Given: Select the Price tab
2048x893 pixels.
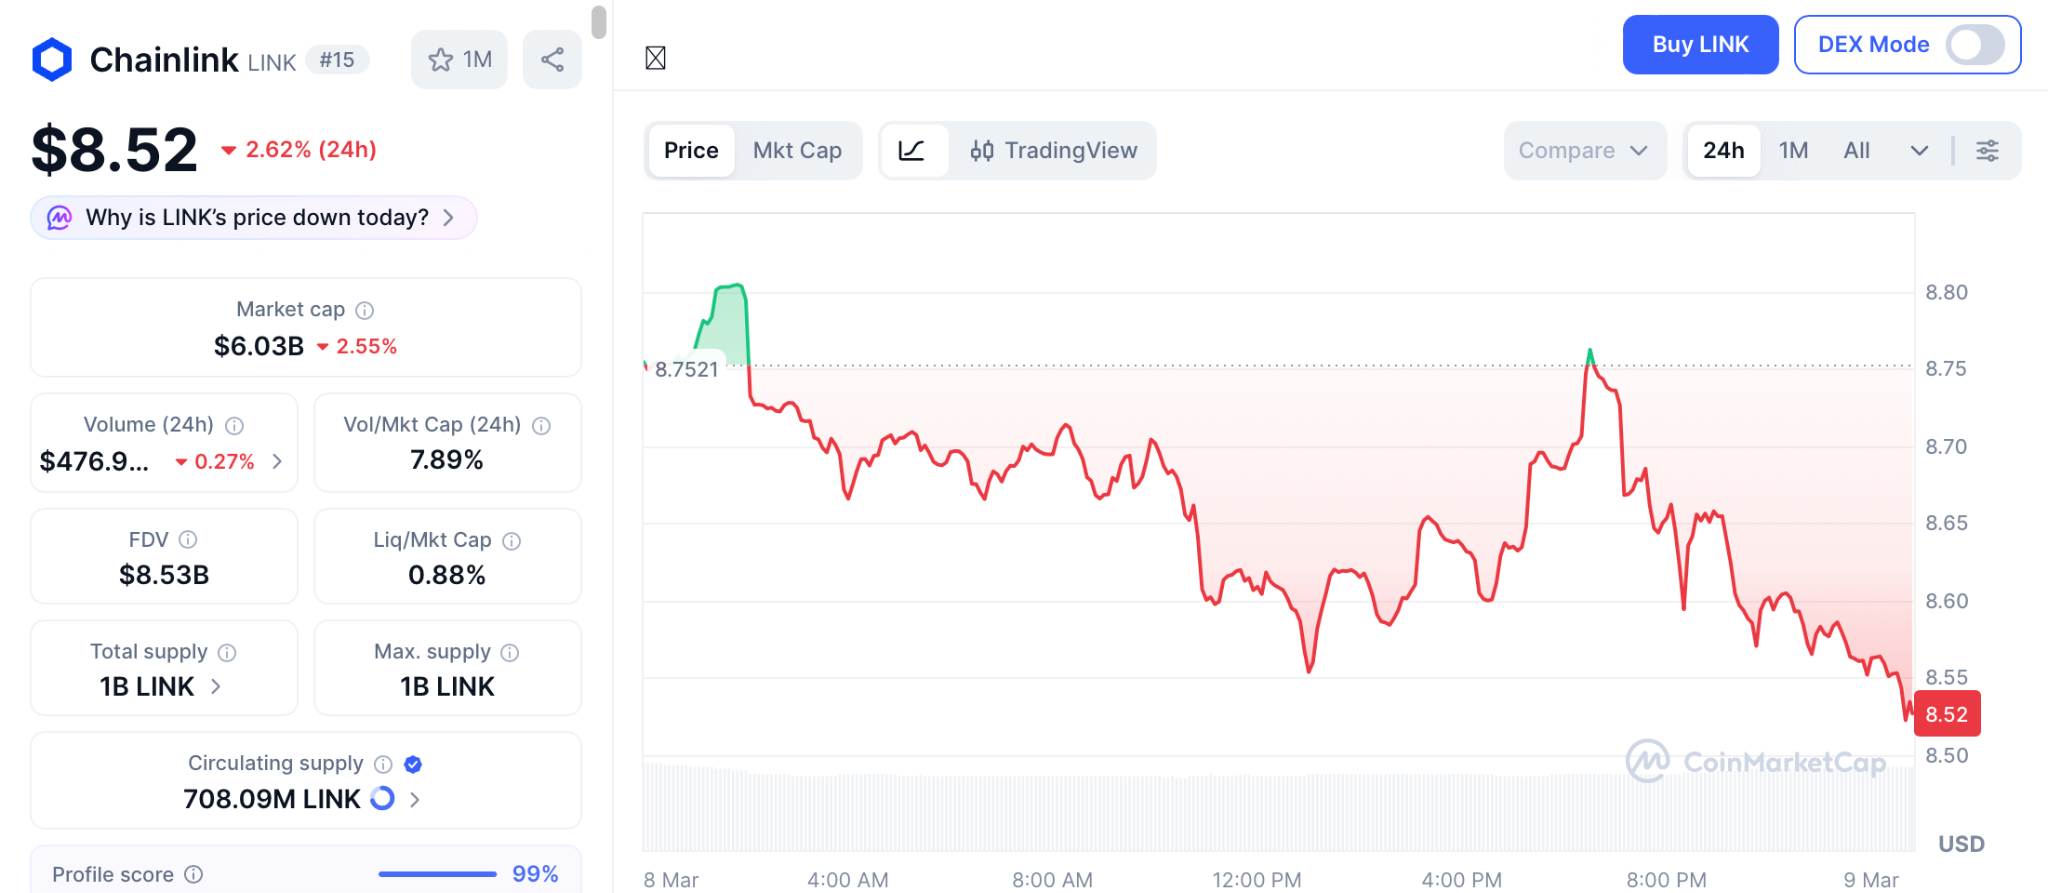Looking at the screenshot, I should [x=691, y=151].
